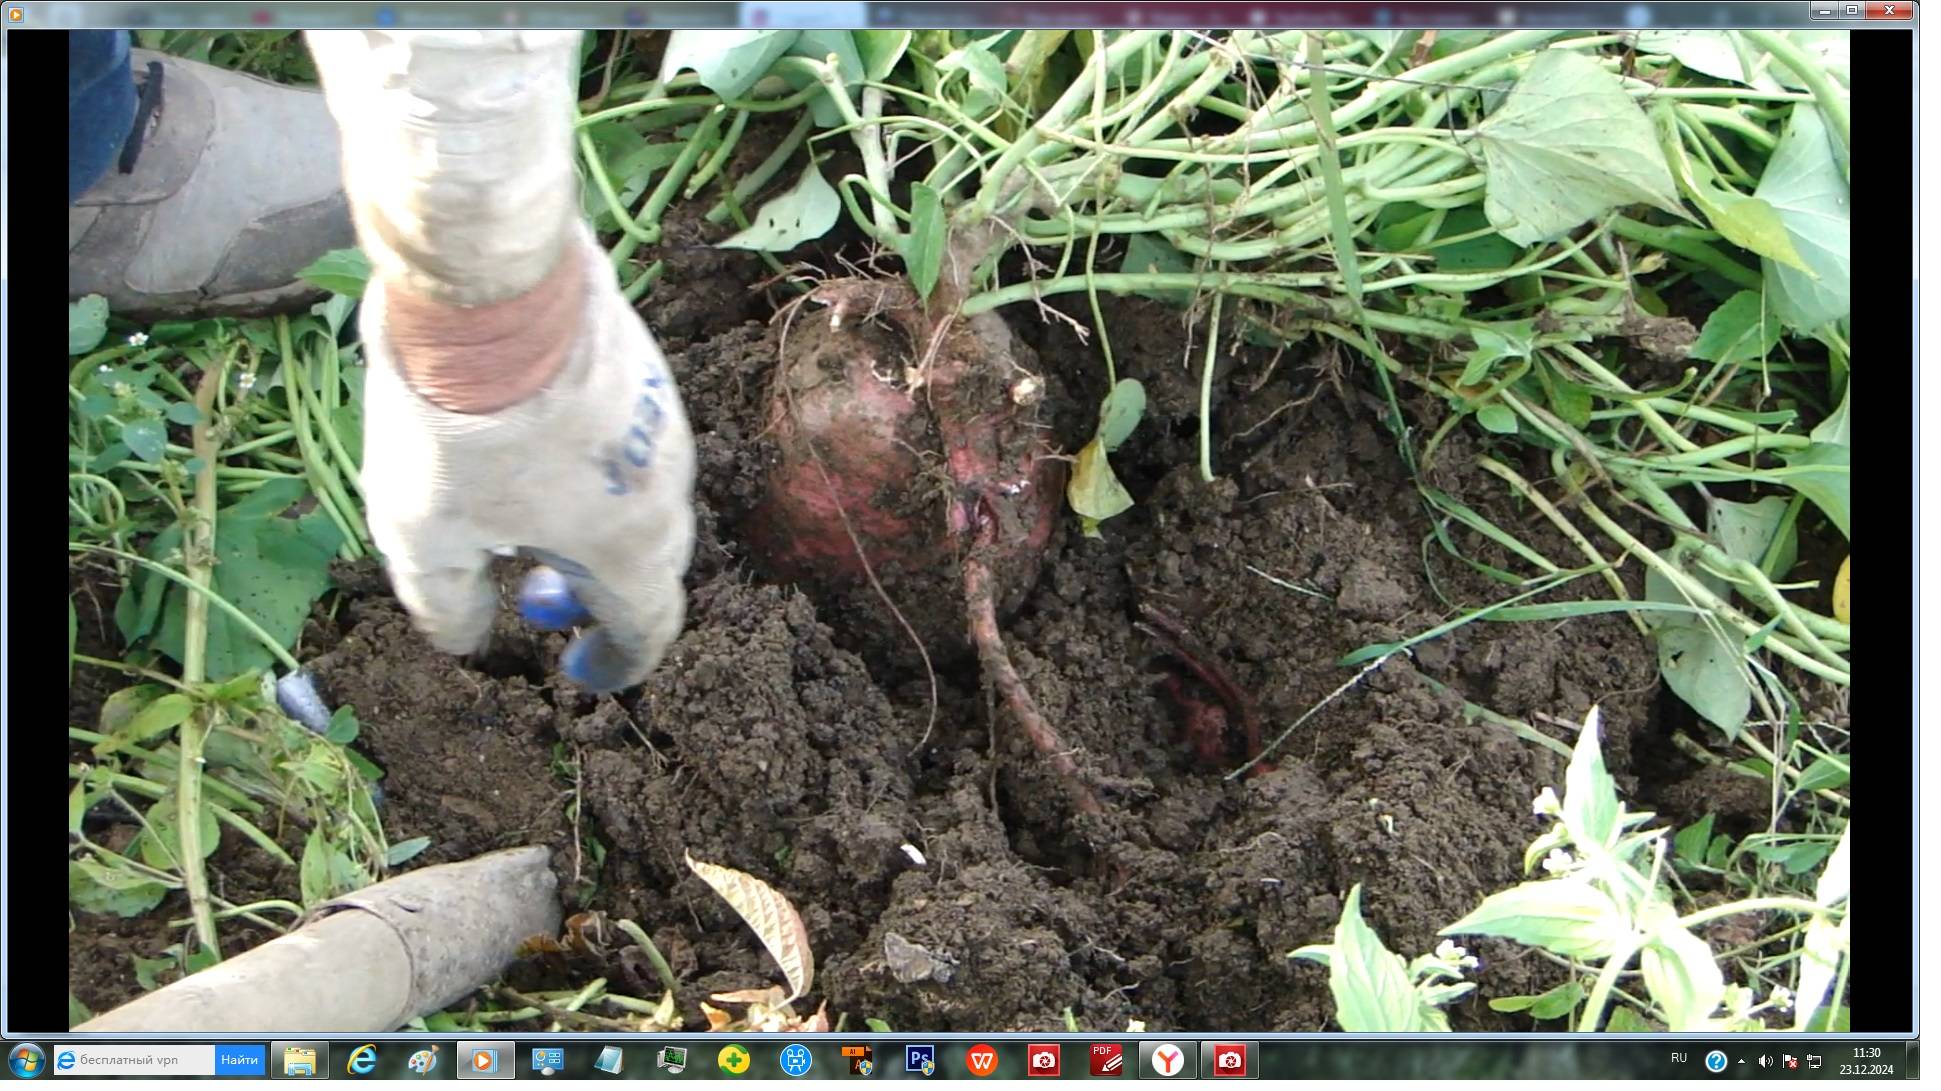
Task: Switch the RU input language indicator
Action: tap(1679, 1058)
